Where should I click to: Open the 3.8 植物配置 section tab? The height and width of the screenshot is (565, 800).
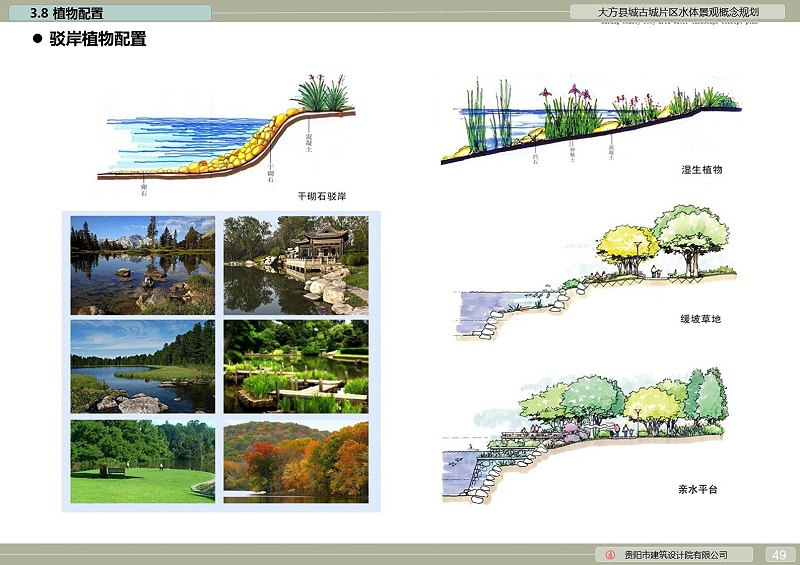point(110,13)
